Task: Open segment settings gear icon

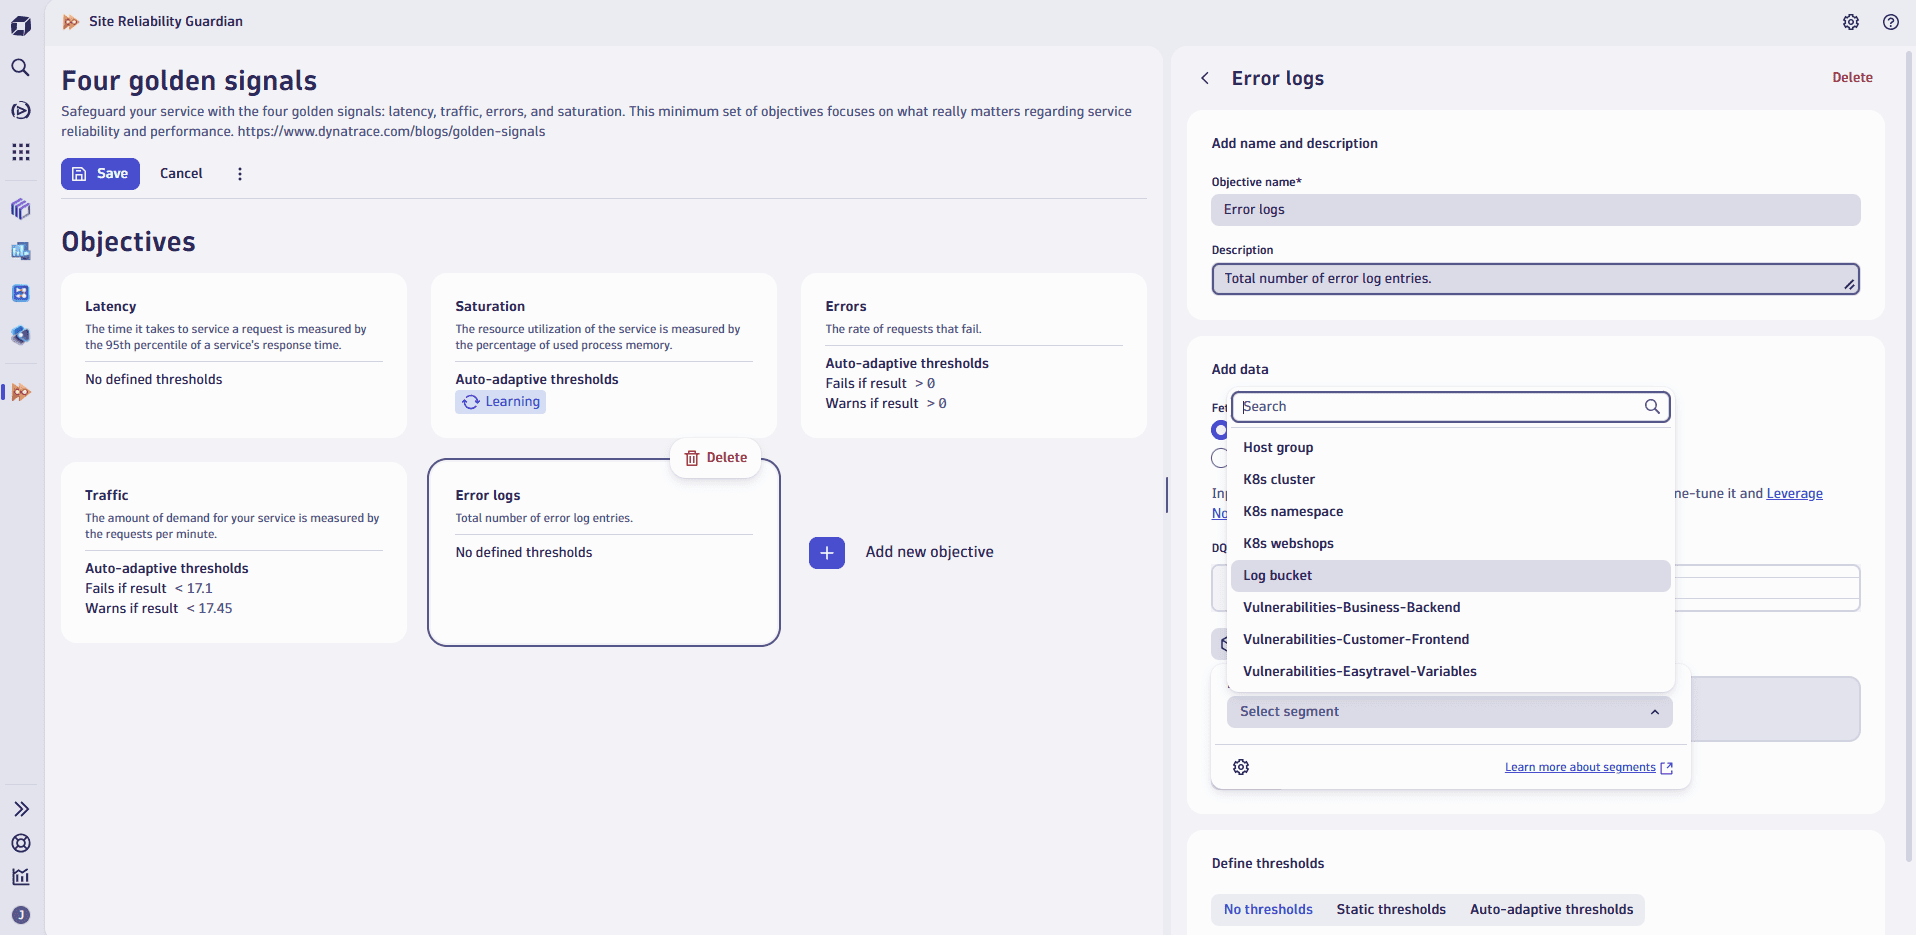Action: point(1241,767)
